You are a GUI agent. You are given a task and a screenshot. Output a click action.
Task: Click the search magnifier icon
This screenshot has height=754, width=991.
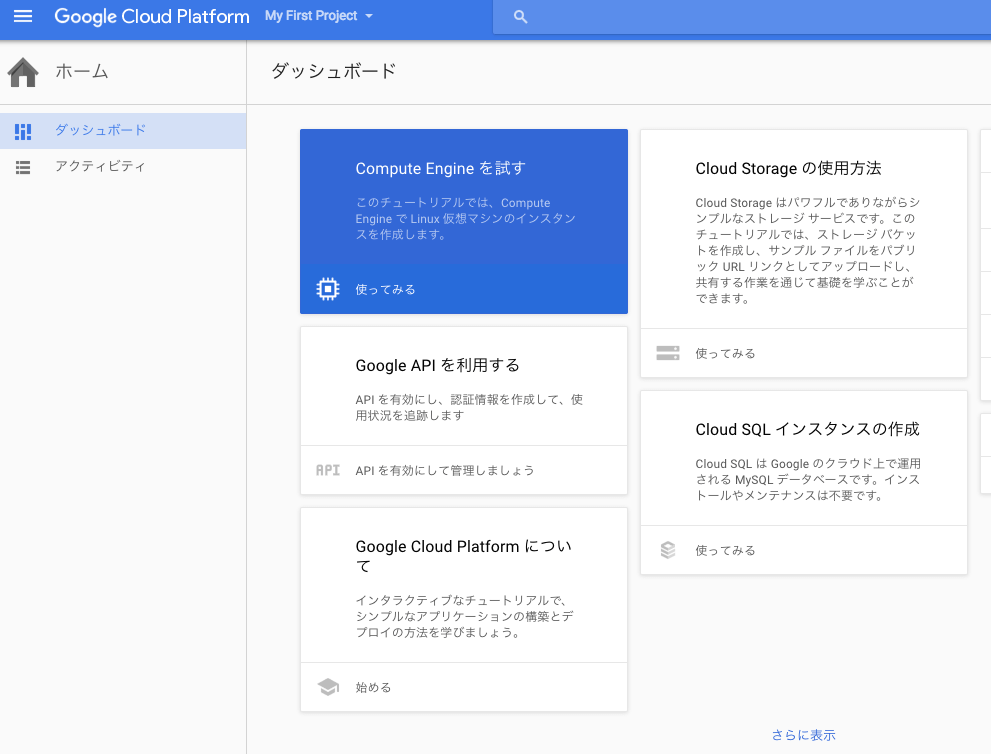click(519, 17)
